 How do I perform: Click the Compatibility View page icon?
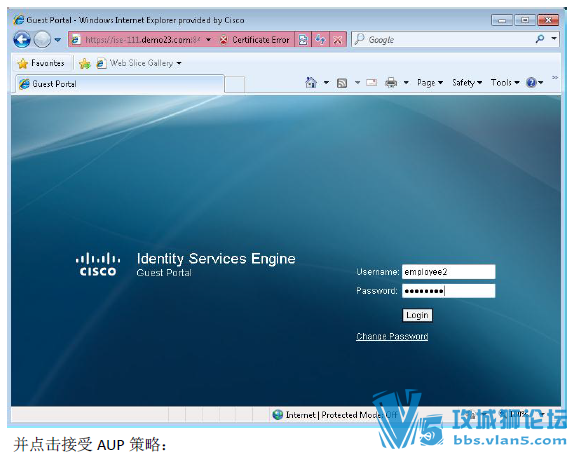(303, 39)
